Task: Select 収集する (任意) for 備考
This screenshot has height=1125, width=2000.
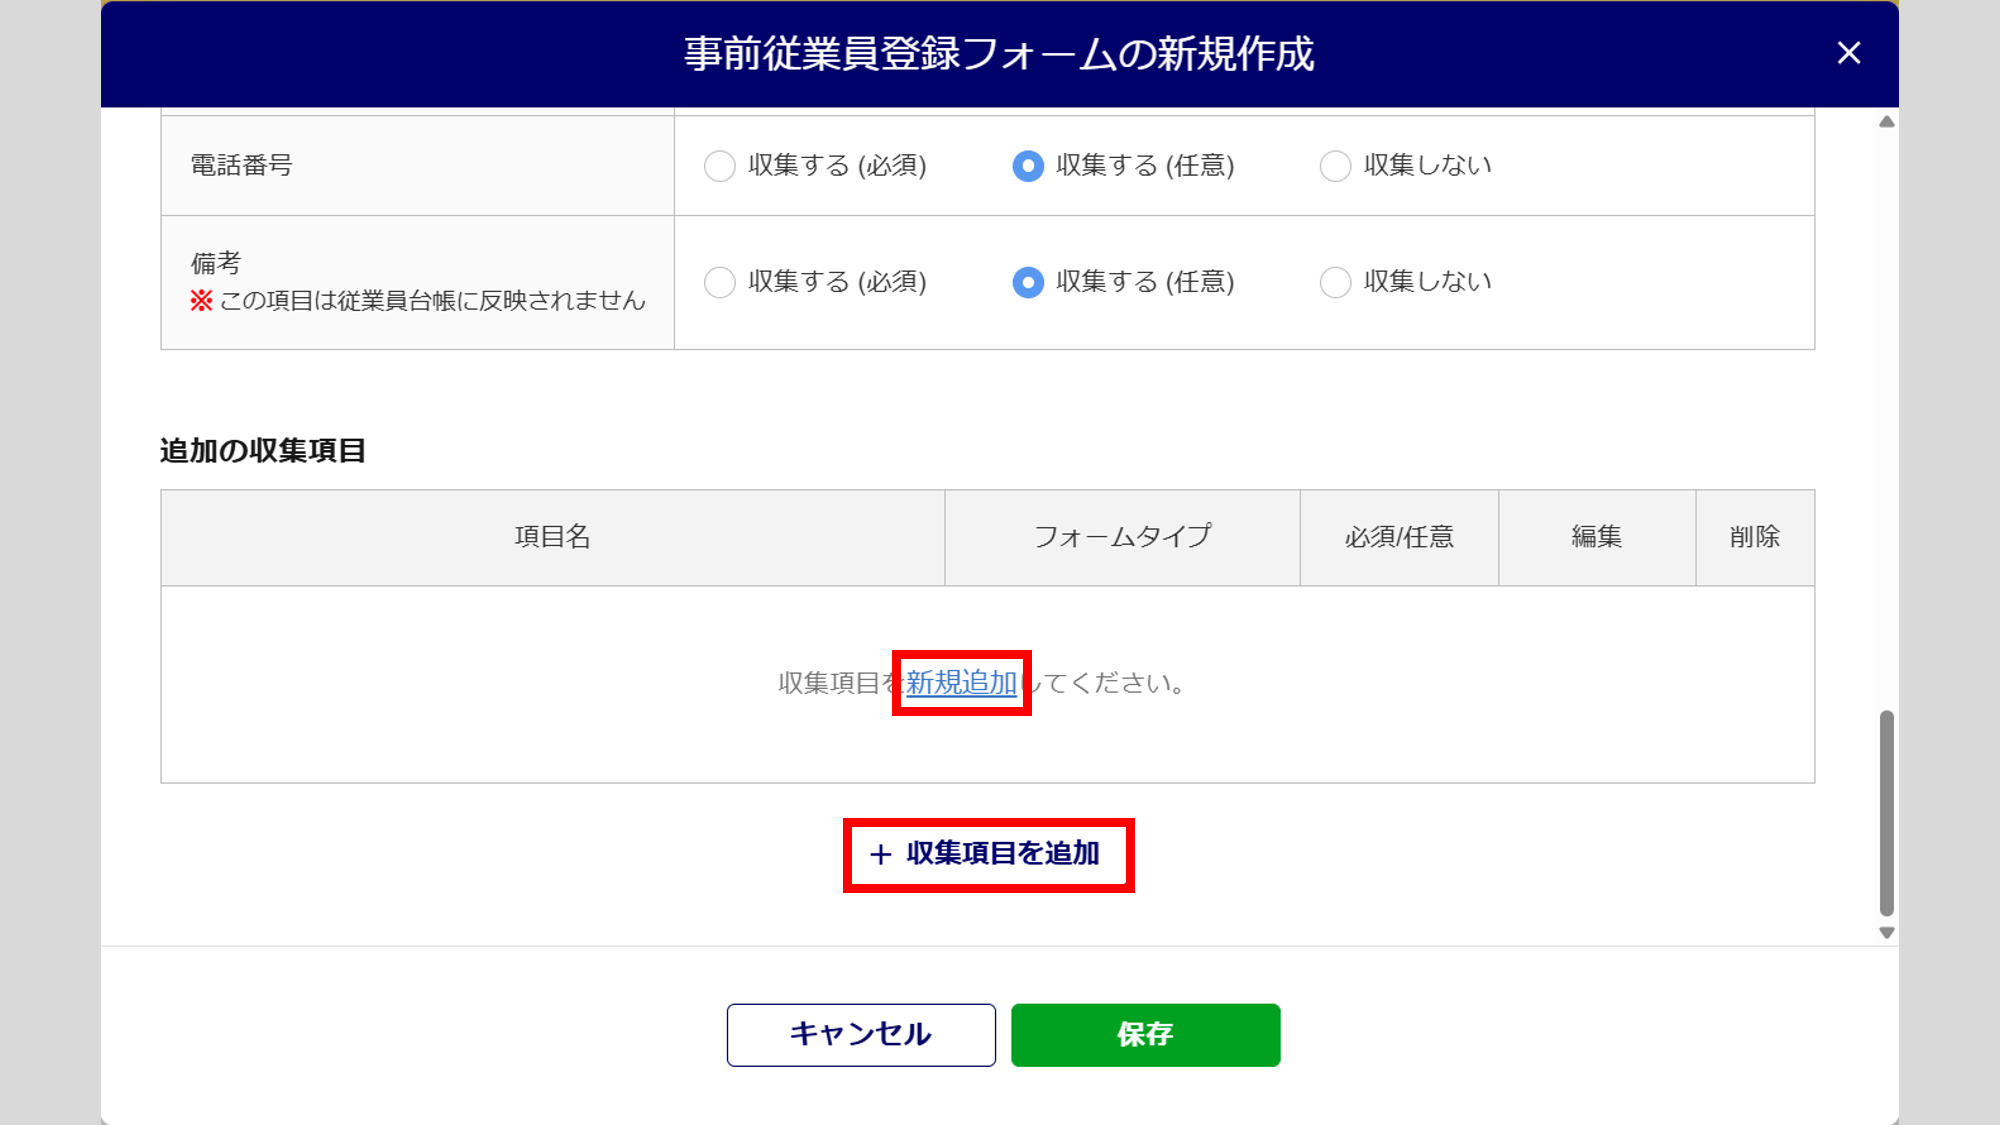Action: coord(1028,282)
